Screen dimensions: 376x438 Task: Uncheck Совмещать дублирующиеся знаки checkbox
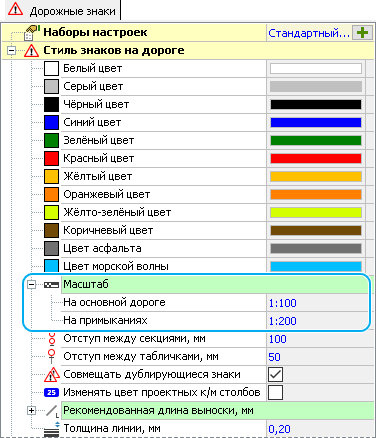[275, 374]
